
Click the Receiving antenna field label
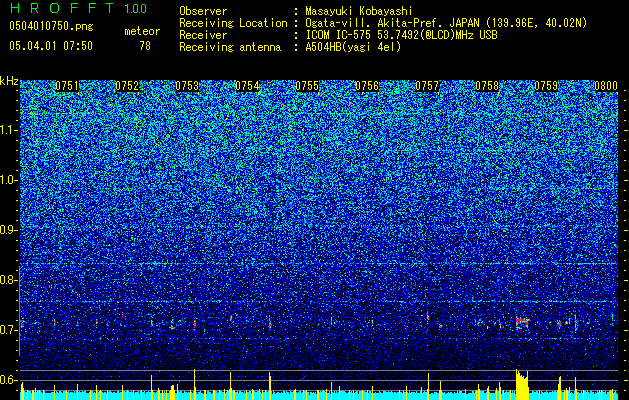tap(230, 47)
